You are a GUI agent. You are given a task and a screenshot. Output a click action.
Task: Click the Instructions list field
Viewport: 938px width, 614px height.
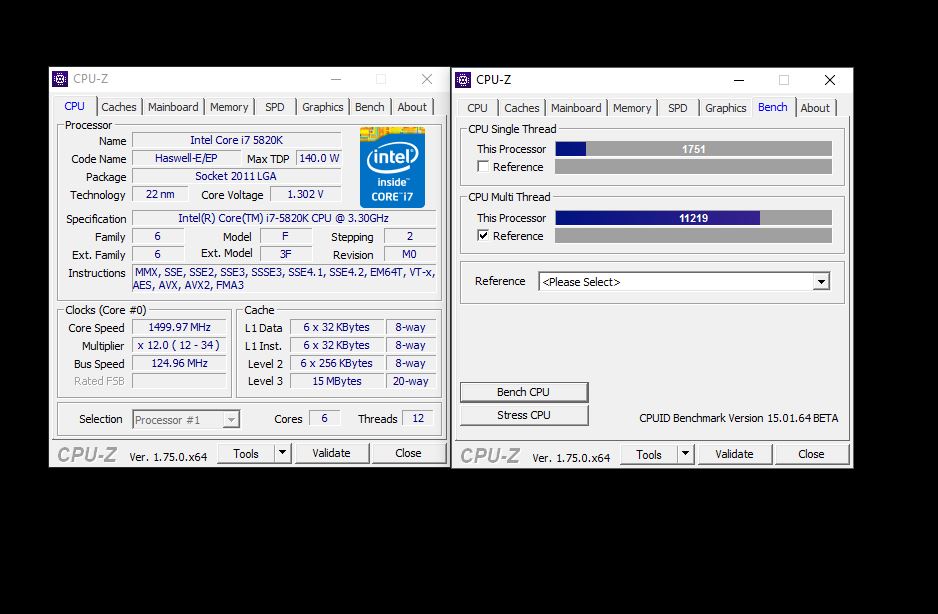pyautogui.click(x=284, y=278)
